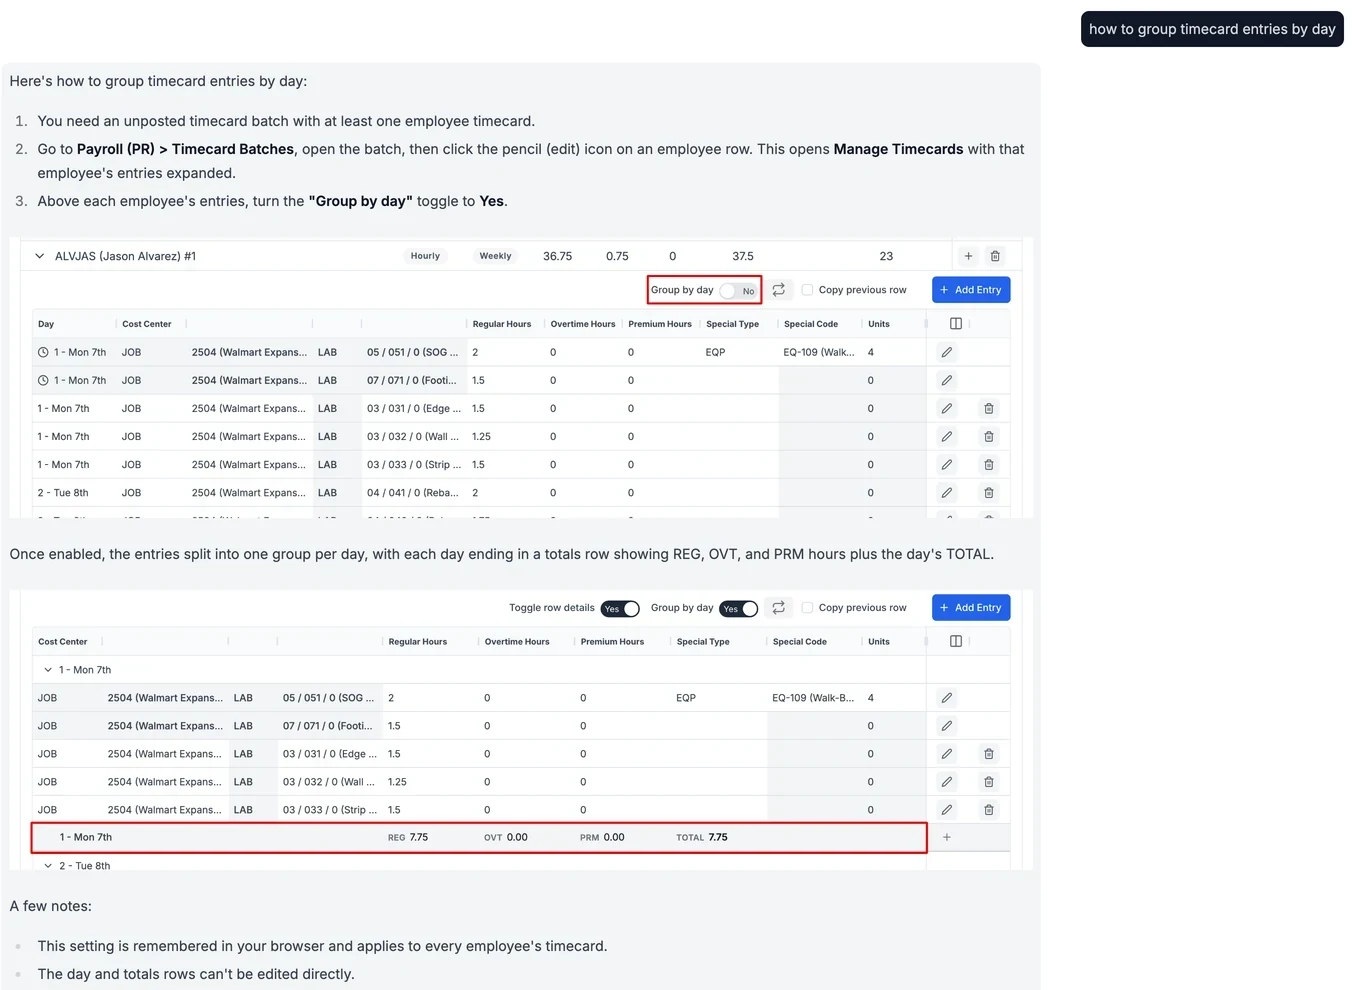This screenshot has width=1352, height=990.
Task: Delete the 03 / 031 entry in the ungrouped table
Action: [x=989, y=409]
